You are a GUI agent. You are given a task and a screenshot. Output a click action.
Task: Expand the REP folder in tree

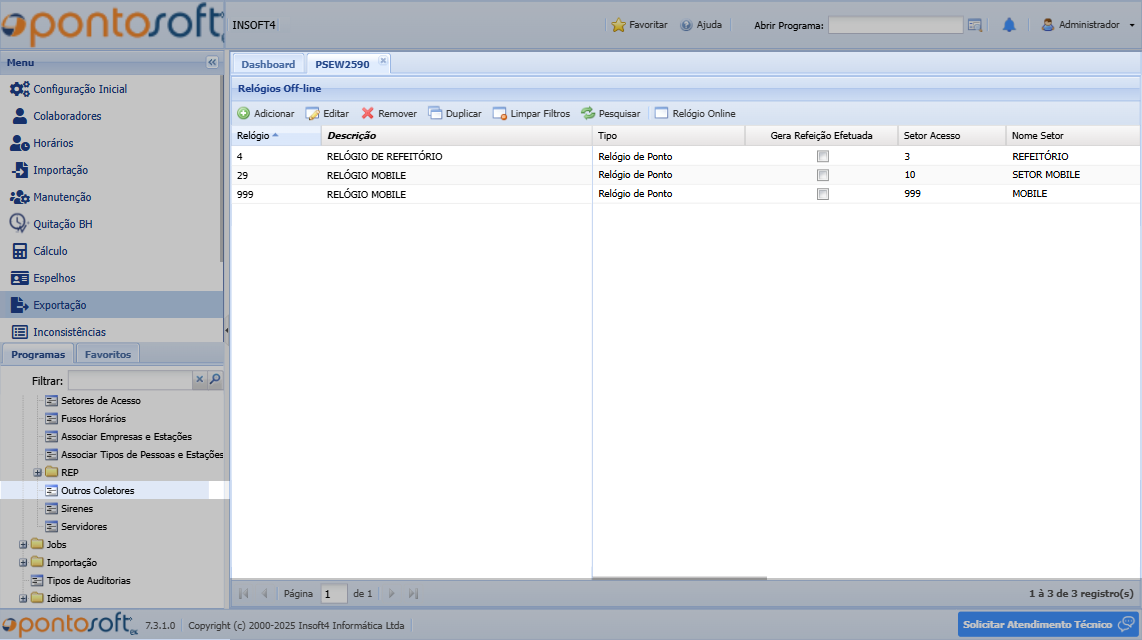(x=38, y=473)
